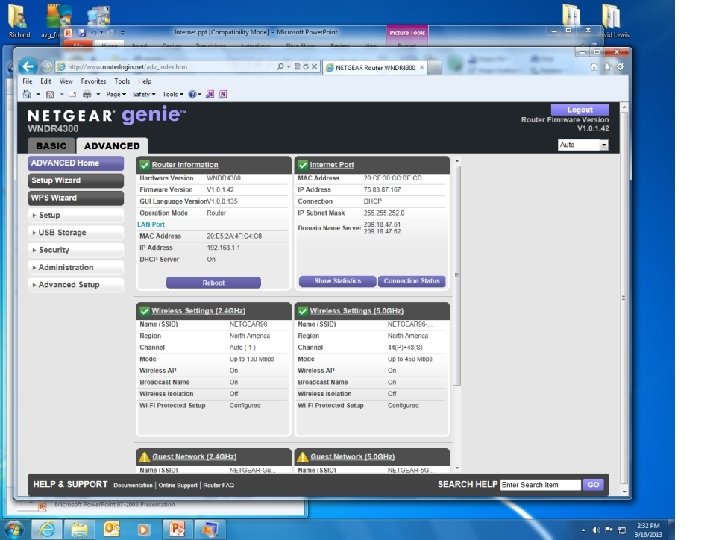This screenshot has height=540, width=720.
Task: Click the Send to OneNote icon
Action: pyautogui.click(x=210, y=95)
